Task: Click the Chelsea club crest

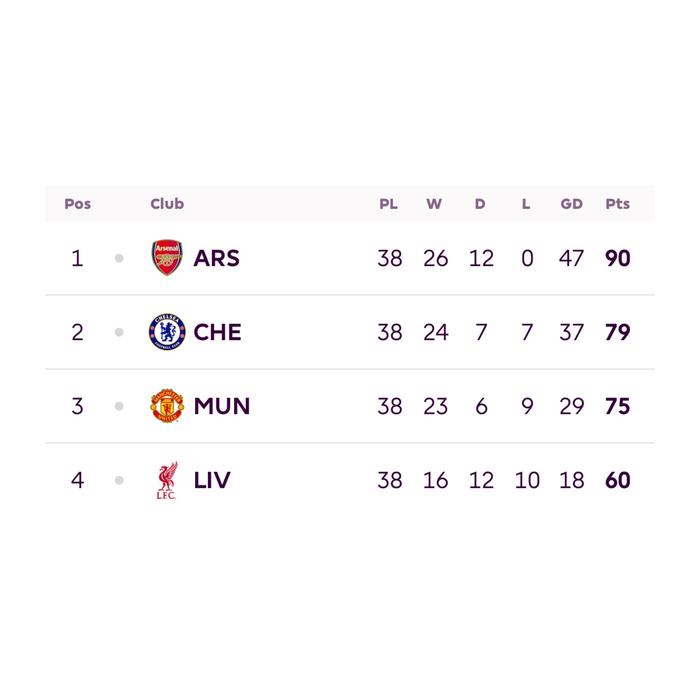Action: click(x=167, y=332)
